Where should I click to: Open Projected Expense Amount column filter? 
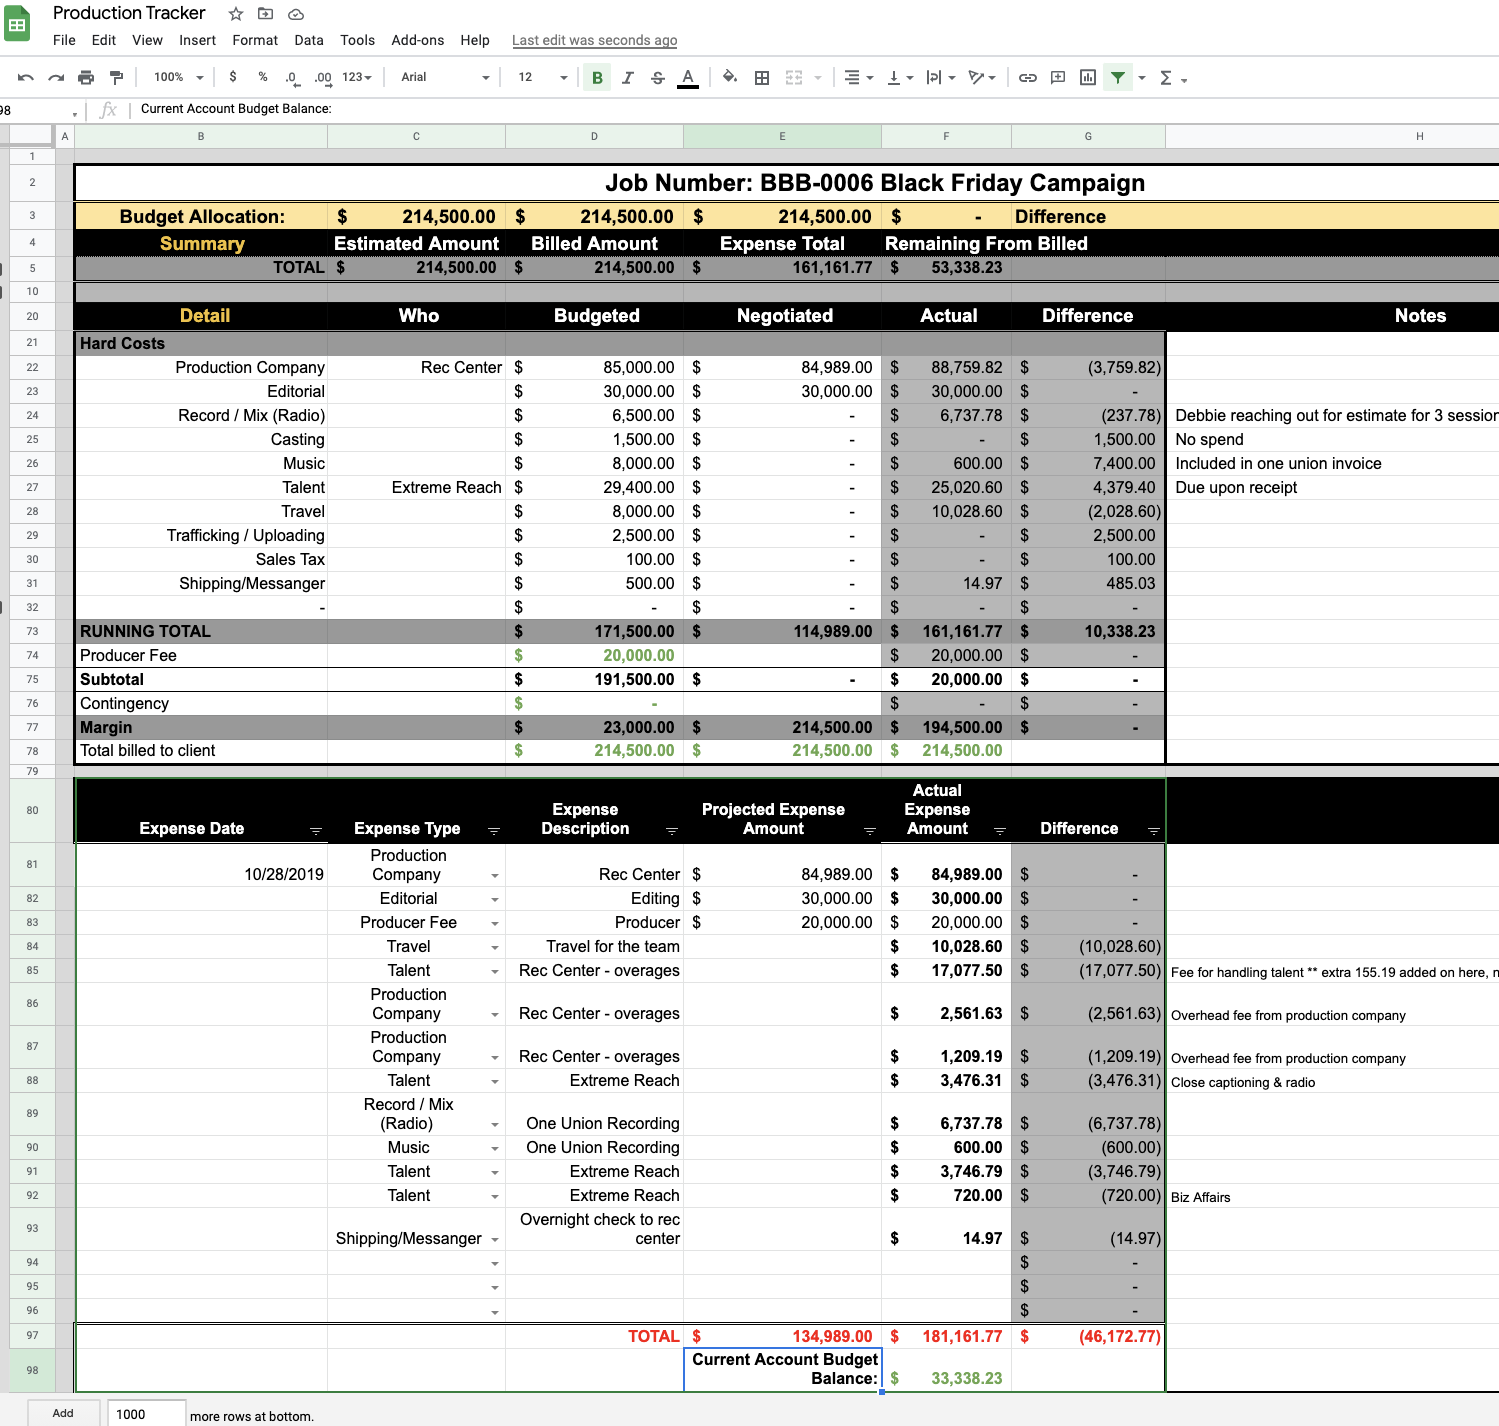(x=870, y=831)
